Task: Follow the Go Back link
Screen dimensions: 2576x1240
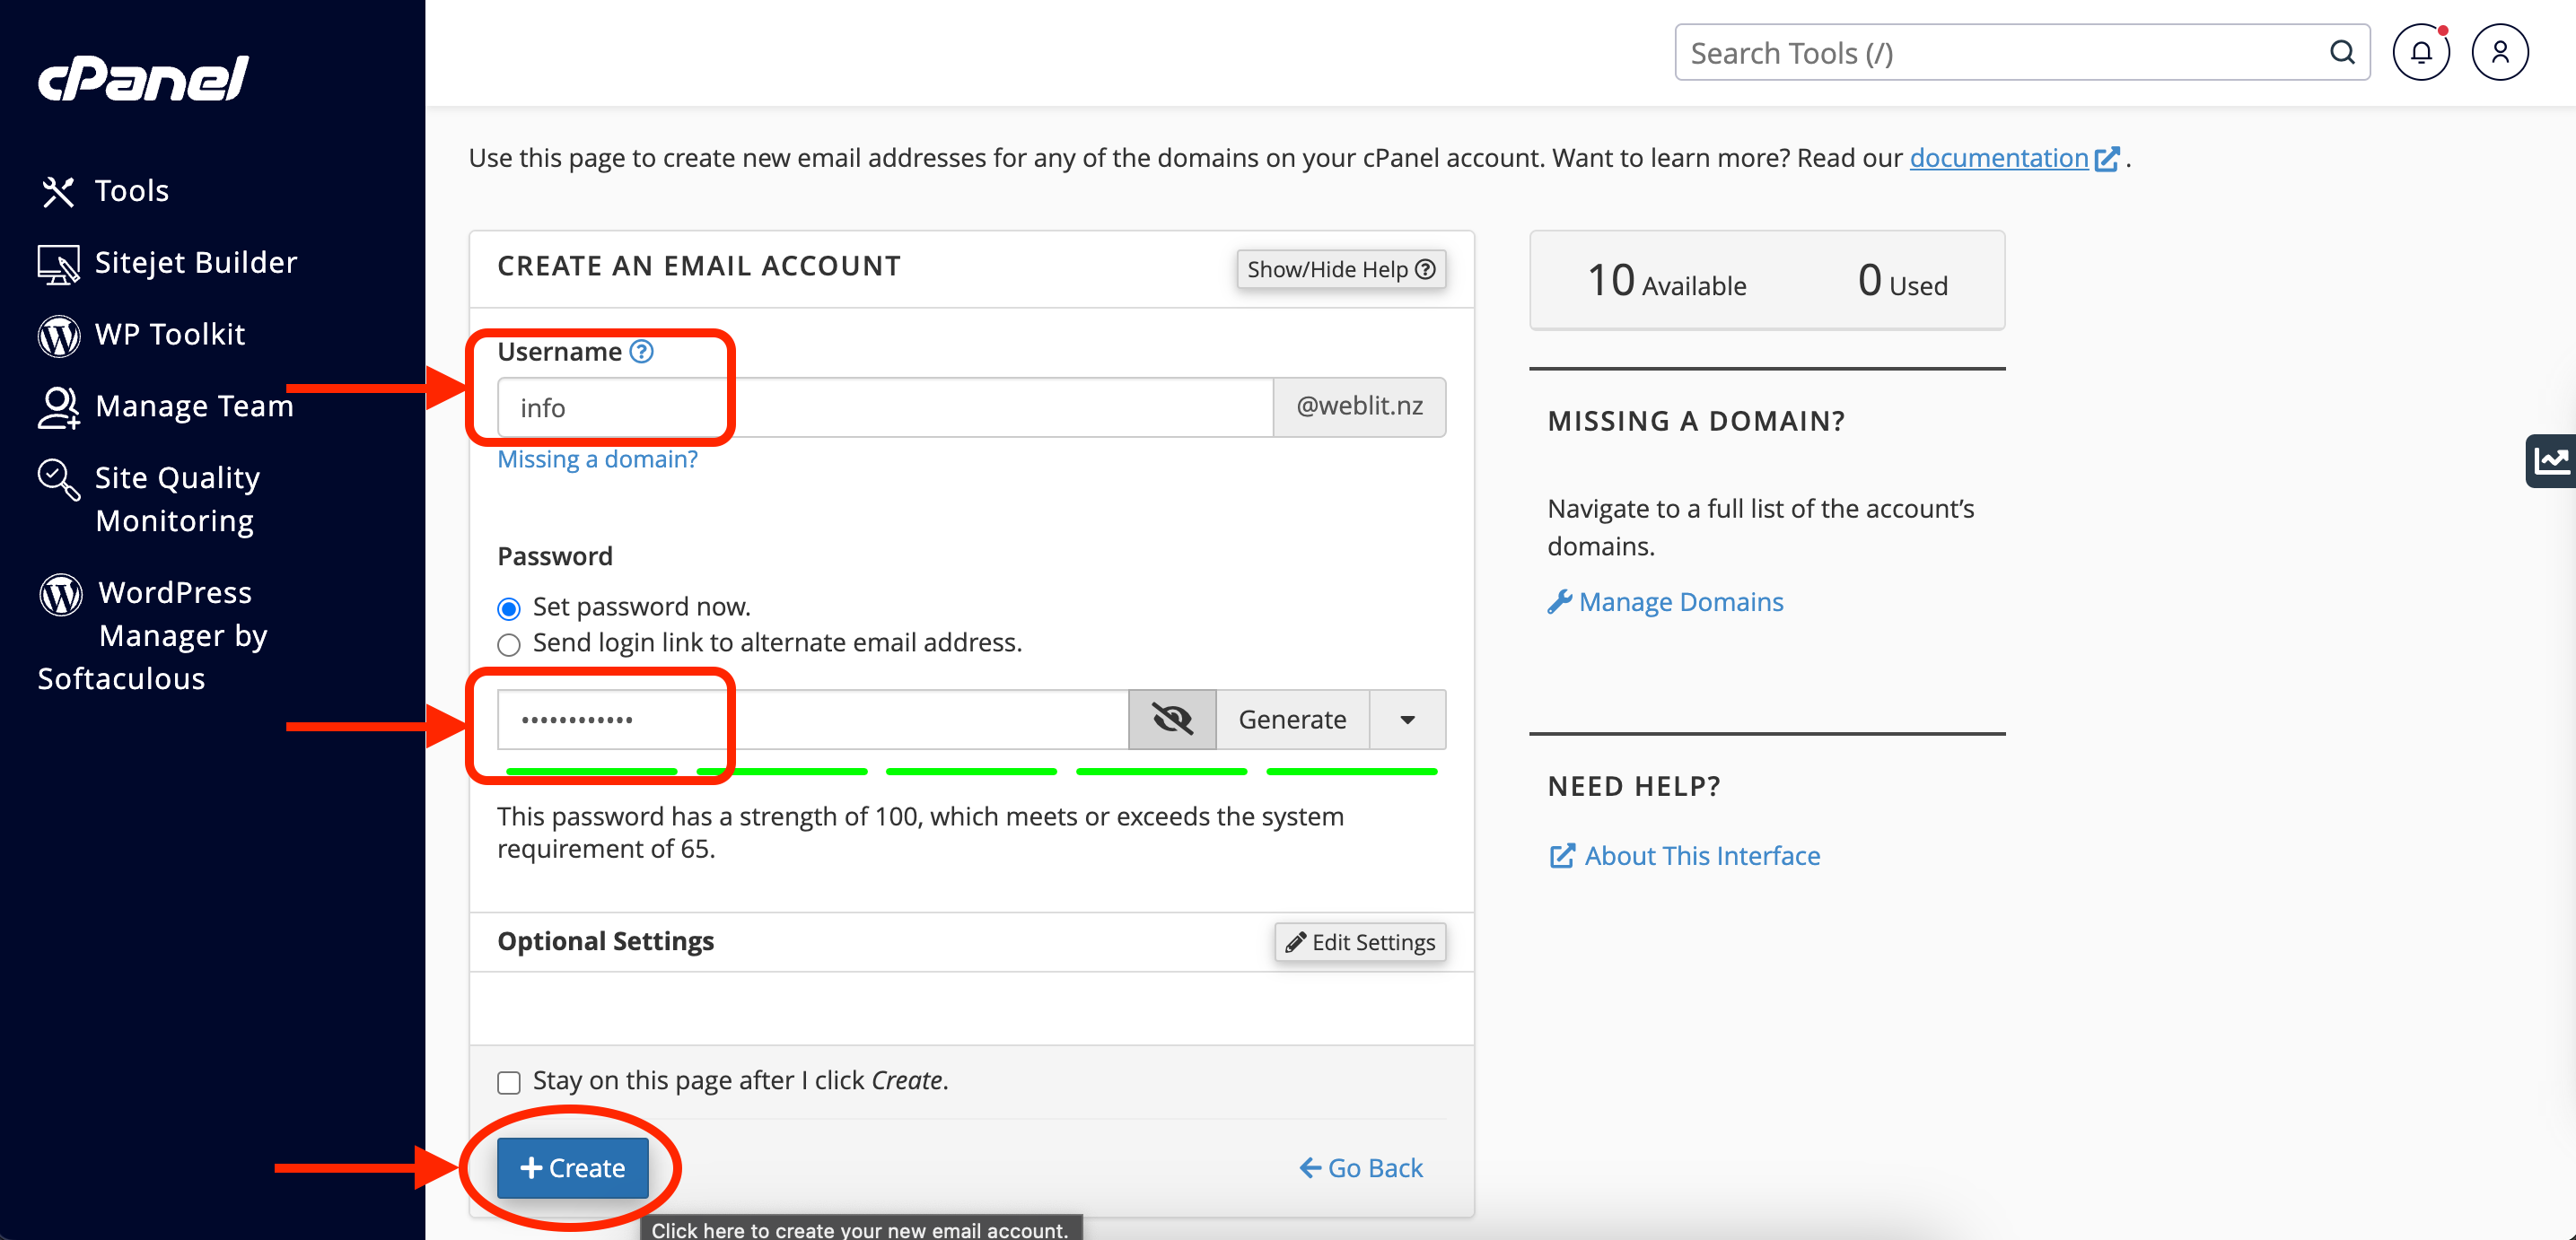Action: point(1361,1167)
